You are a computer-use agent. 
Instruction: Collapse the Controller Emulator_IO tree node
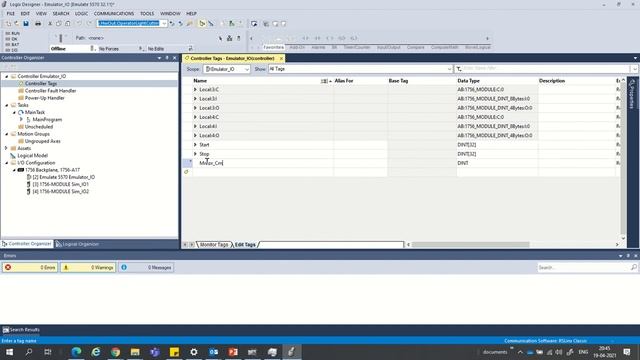7,76
